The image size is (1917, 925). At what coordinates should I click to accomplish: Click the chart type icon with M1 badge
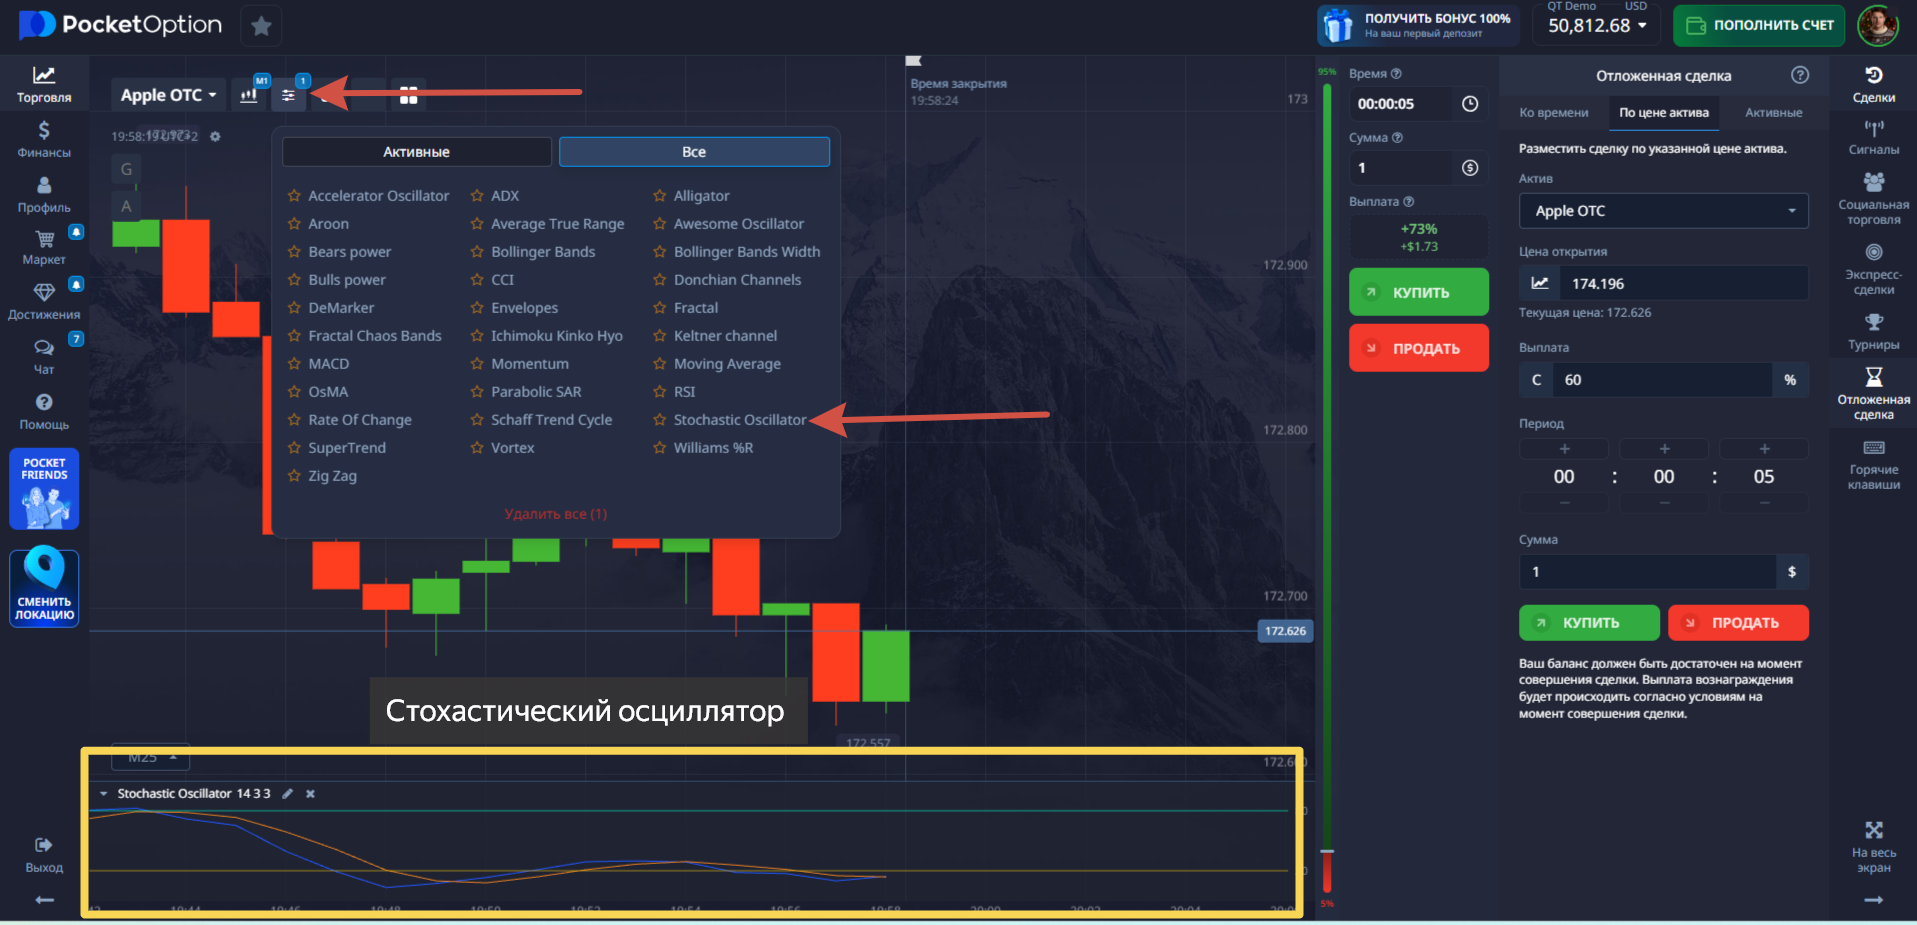(x=249, y=95)
